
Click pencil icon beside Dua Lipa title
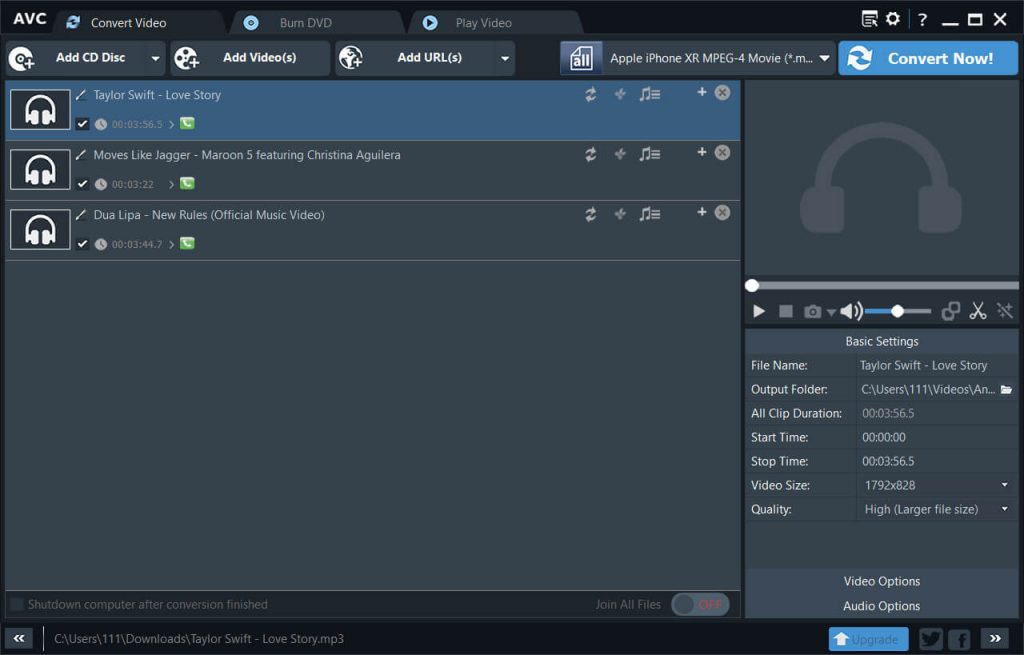81,216
